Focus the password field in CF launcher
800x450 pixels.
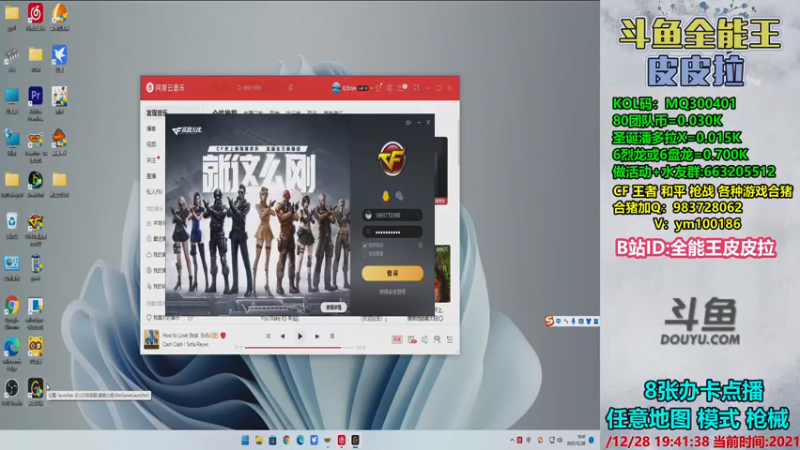pyautogui.click(x=392, y=232)
